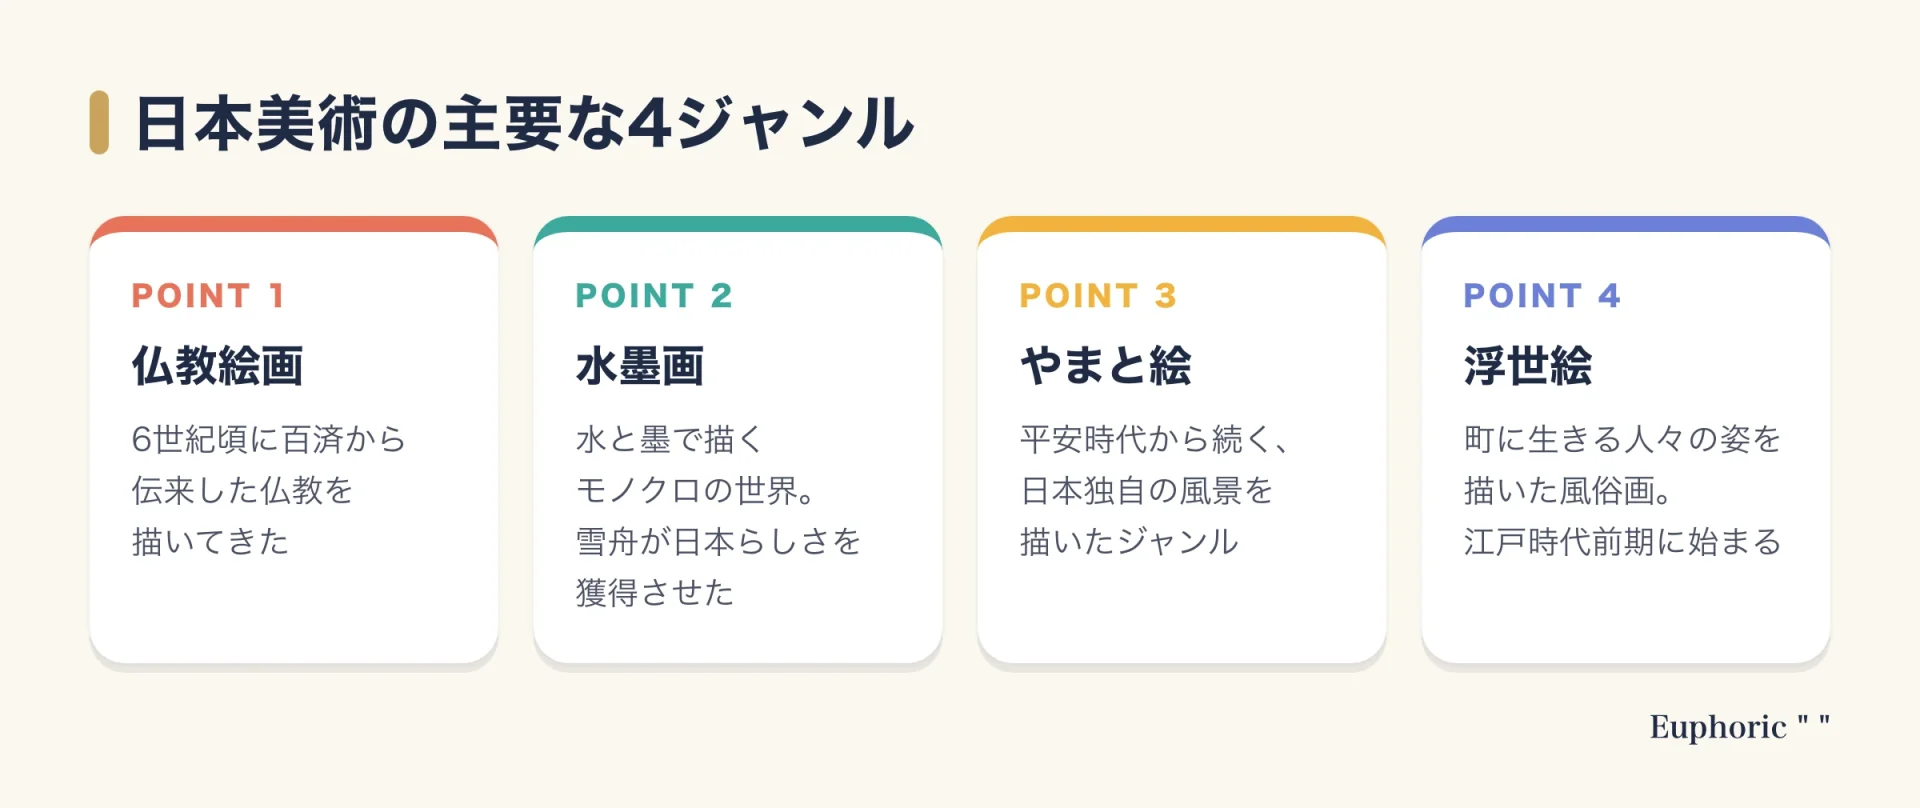Click the やまと絵 heading

coord(1106,365)
